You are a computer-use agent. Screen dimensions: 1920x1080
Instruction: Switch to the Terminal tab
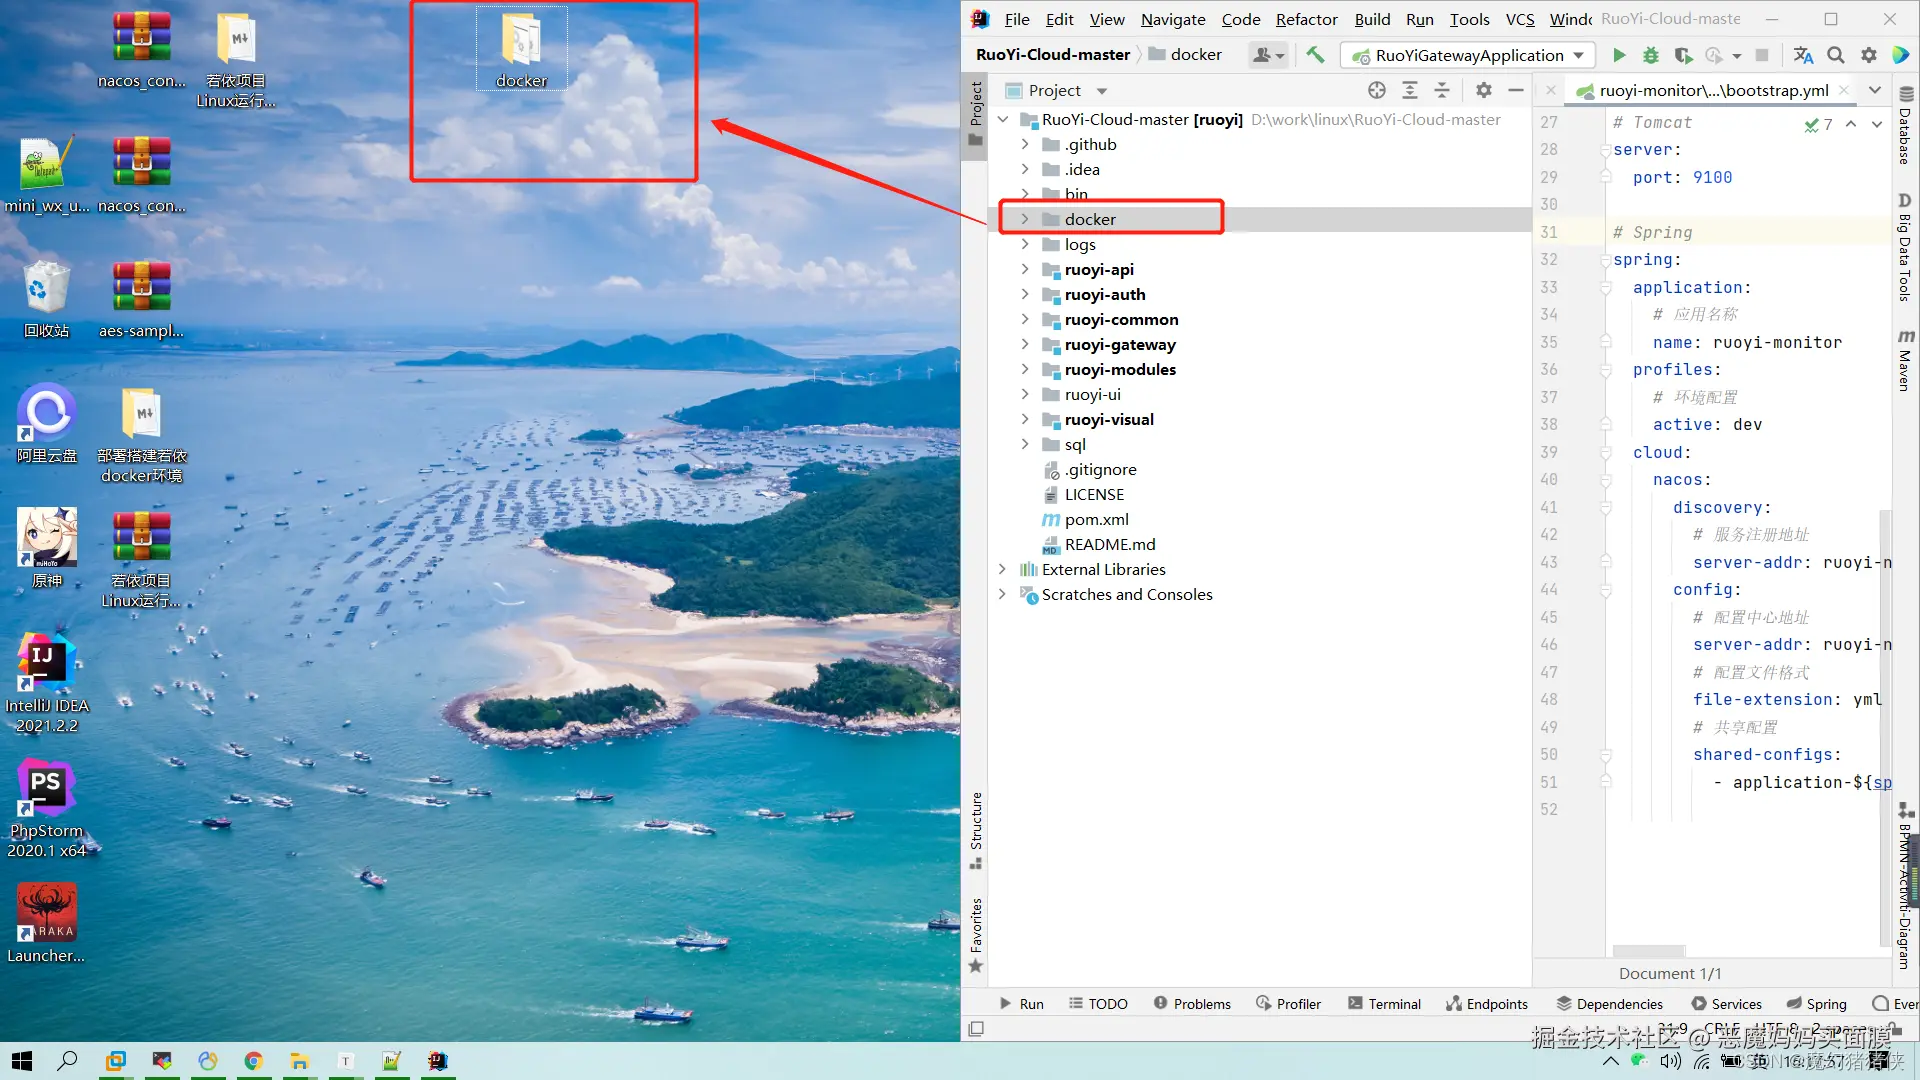[x=1384, y=1003]
